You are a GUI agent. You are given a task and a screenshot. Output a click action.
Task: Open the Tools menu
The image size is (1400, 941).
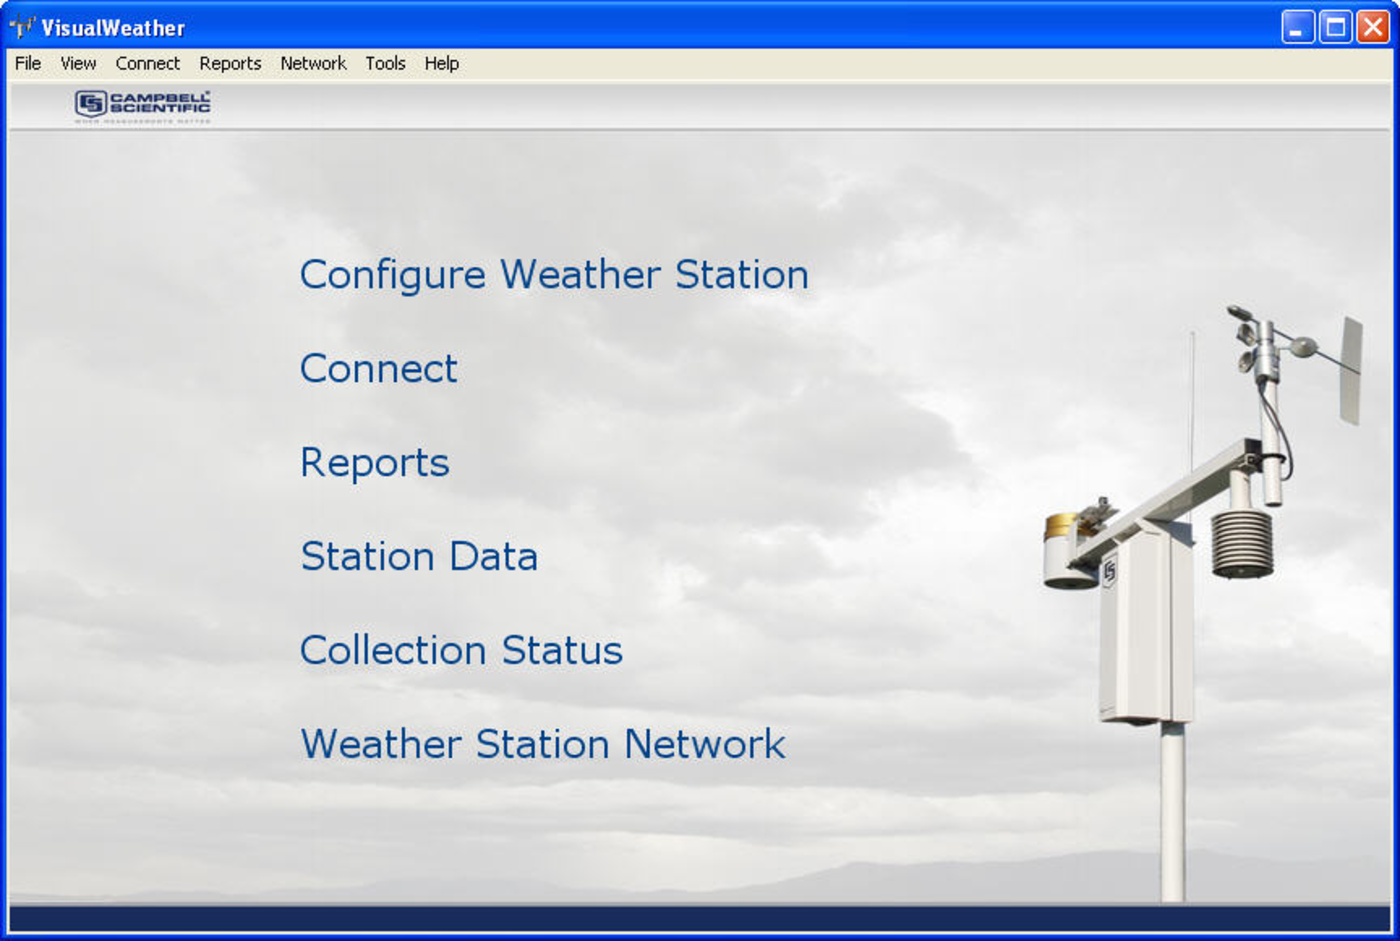point(385,63)
